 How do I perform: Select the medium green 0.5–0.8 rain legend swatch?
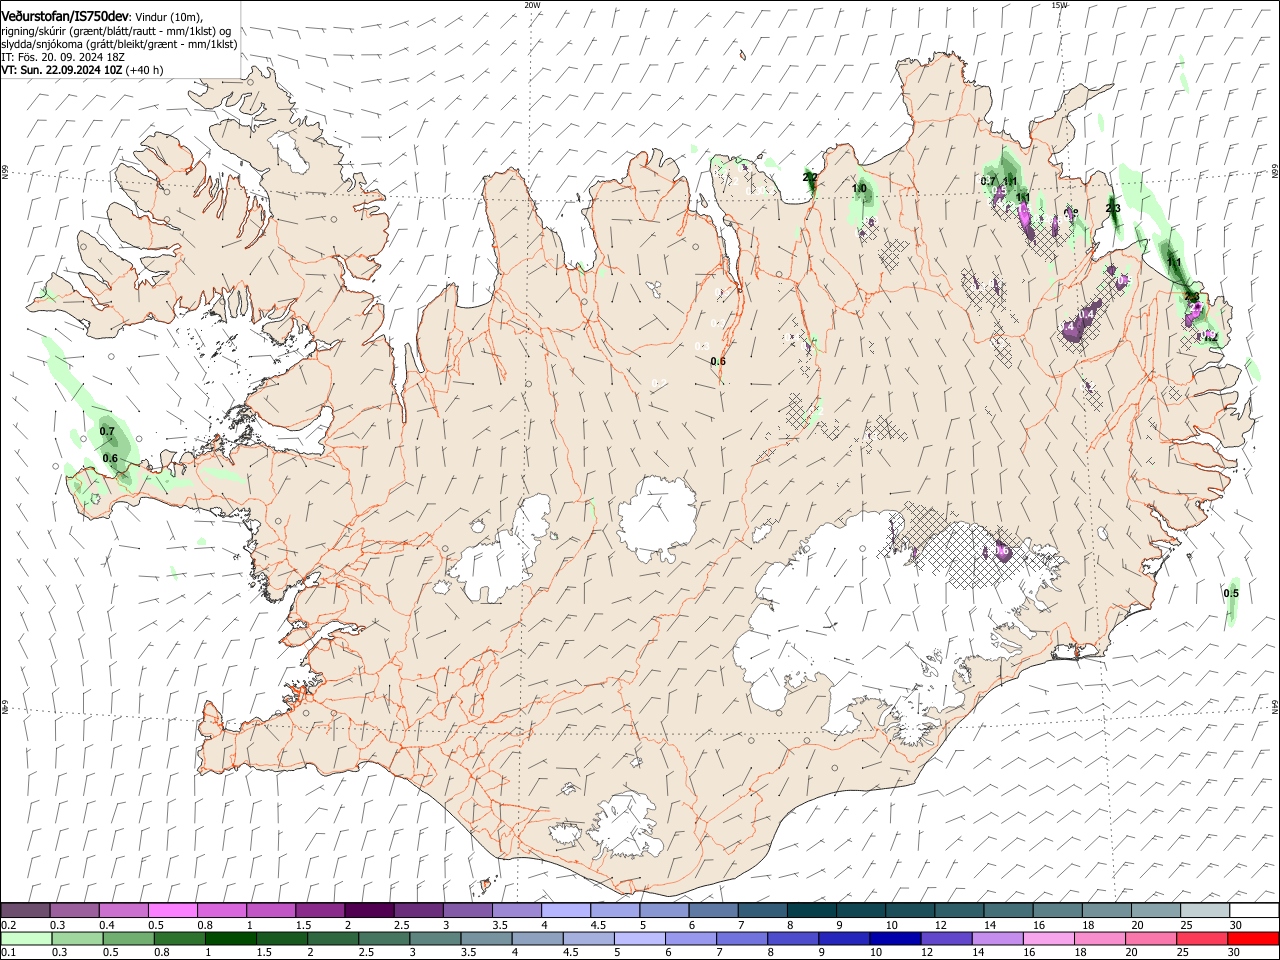[x=128, y=938]
